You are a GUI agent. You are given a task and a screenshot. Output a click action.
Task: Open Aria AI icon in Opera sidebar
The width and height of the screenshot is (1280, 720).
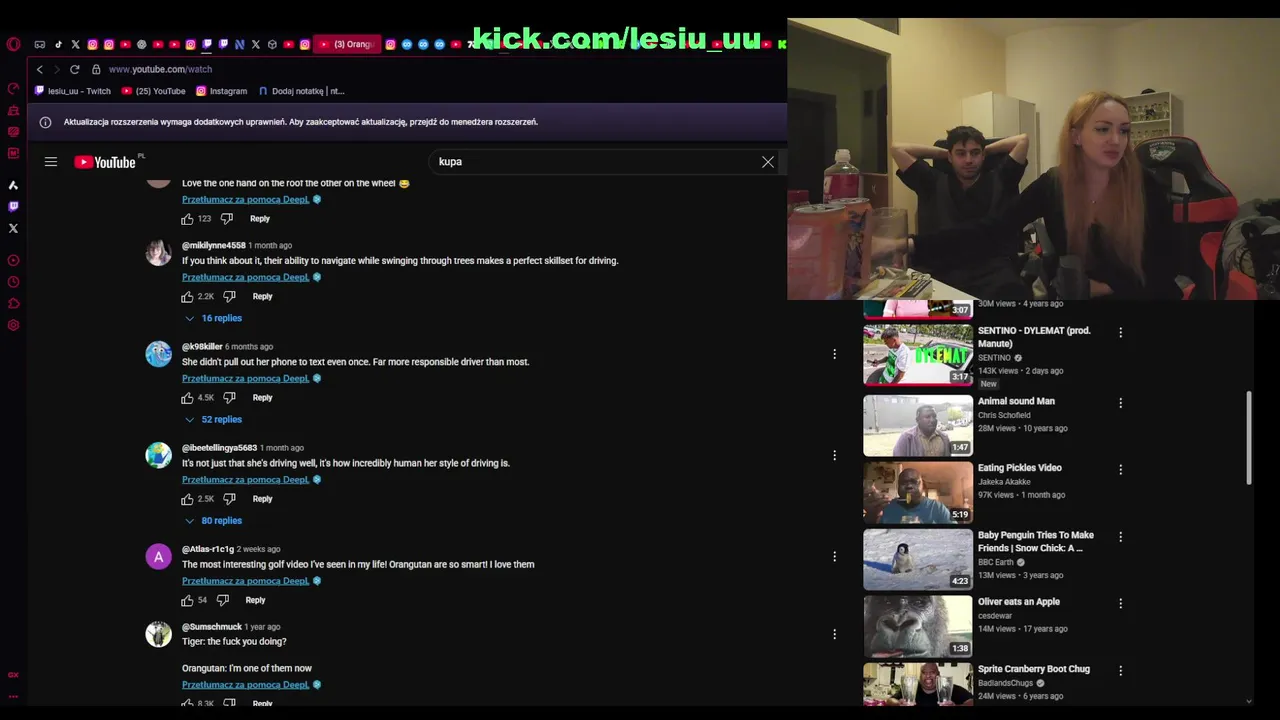click(13, 186)
